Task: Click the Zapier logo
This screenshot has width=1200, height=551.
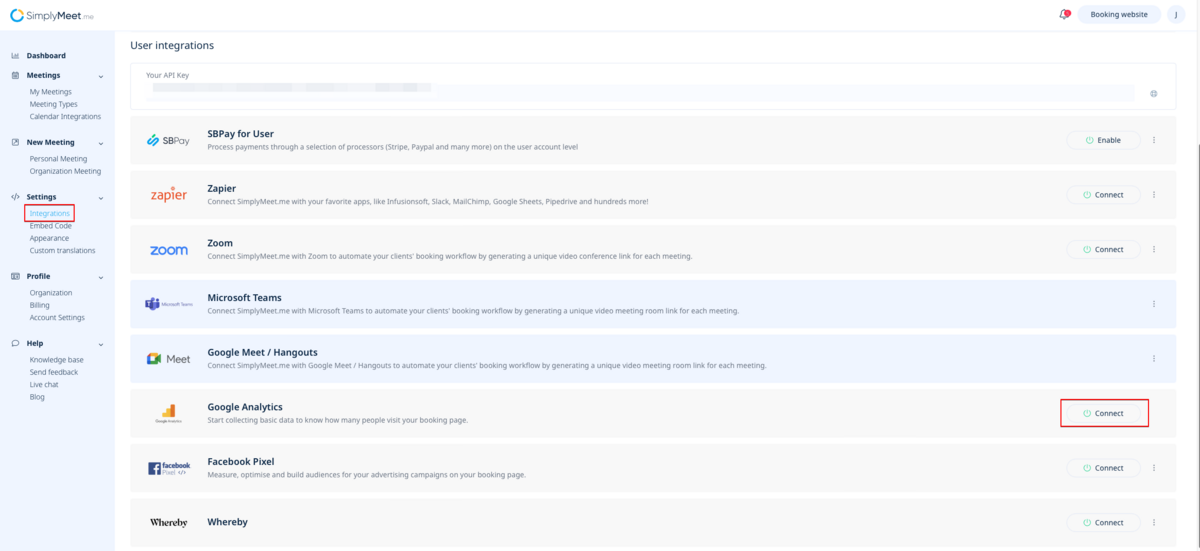Action: coord(168,195)
